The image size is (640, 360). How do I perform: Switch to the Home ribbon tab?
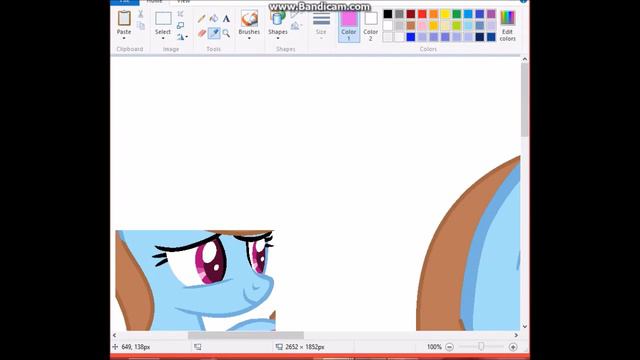coord(154,2)
